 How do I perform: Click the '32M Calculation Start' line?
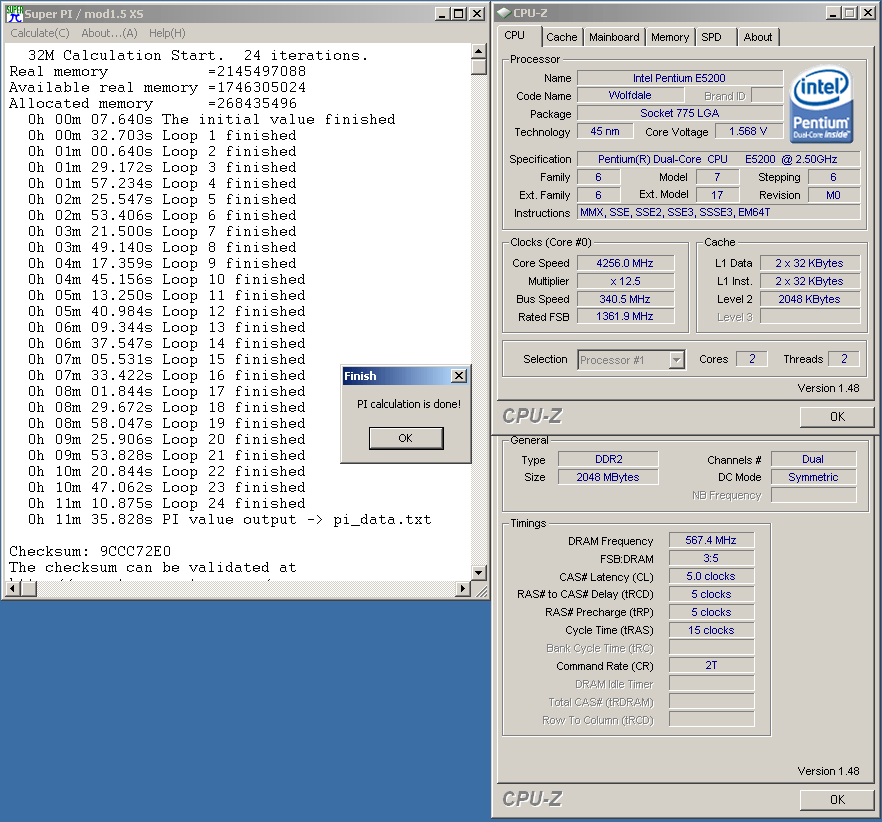tap(198, 56)
